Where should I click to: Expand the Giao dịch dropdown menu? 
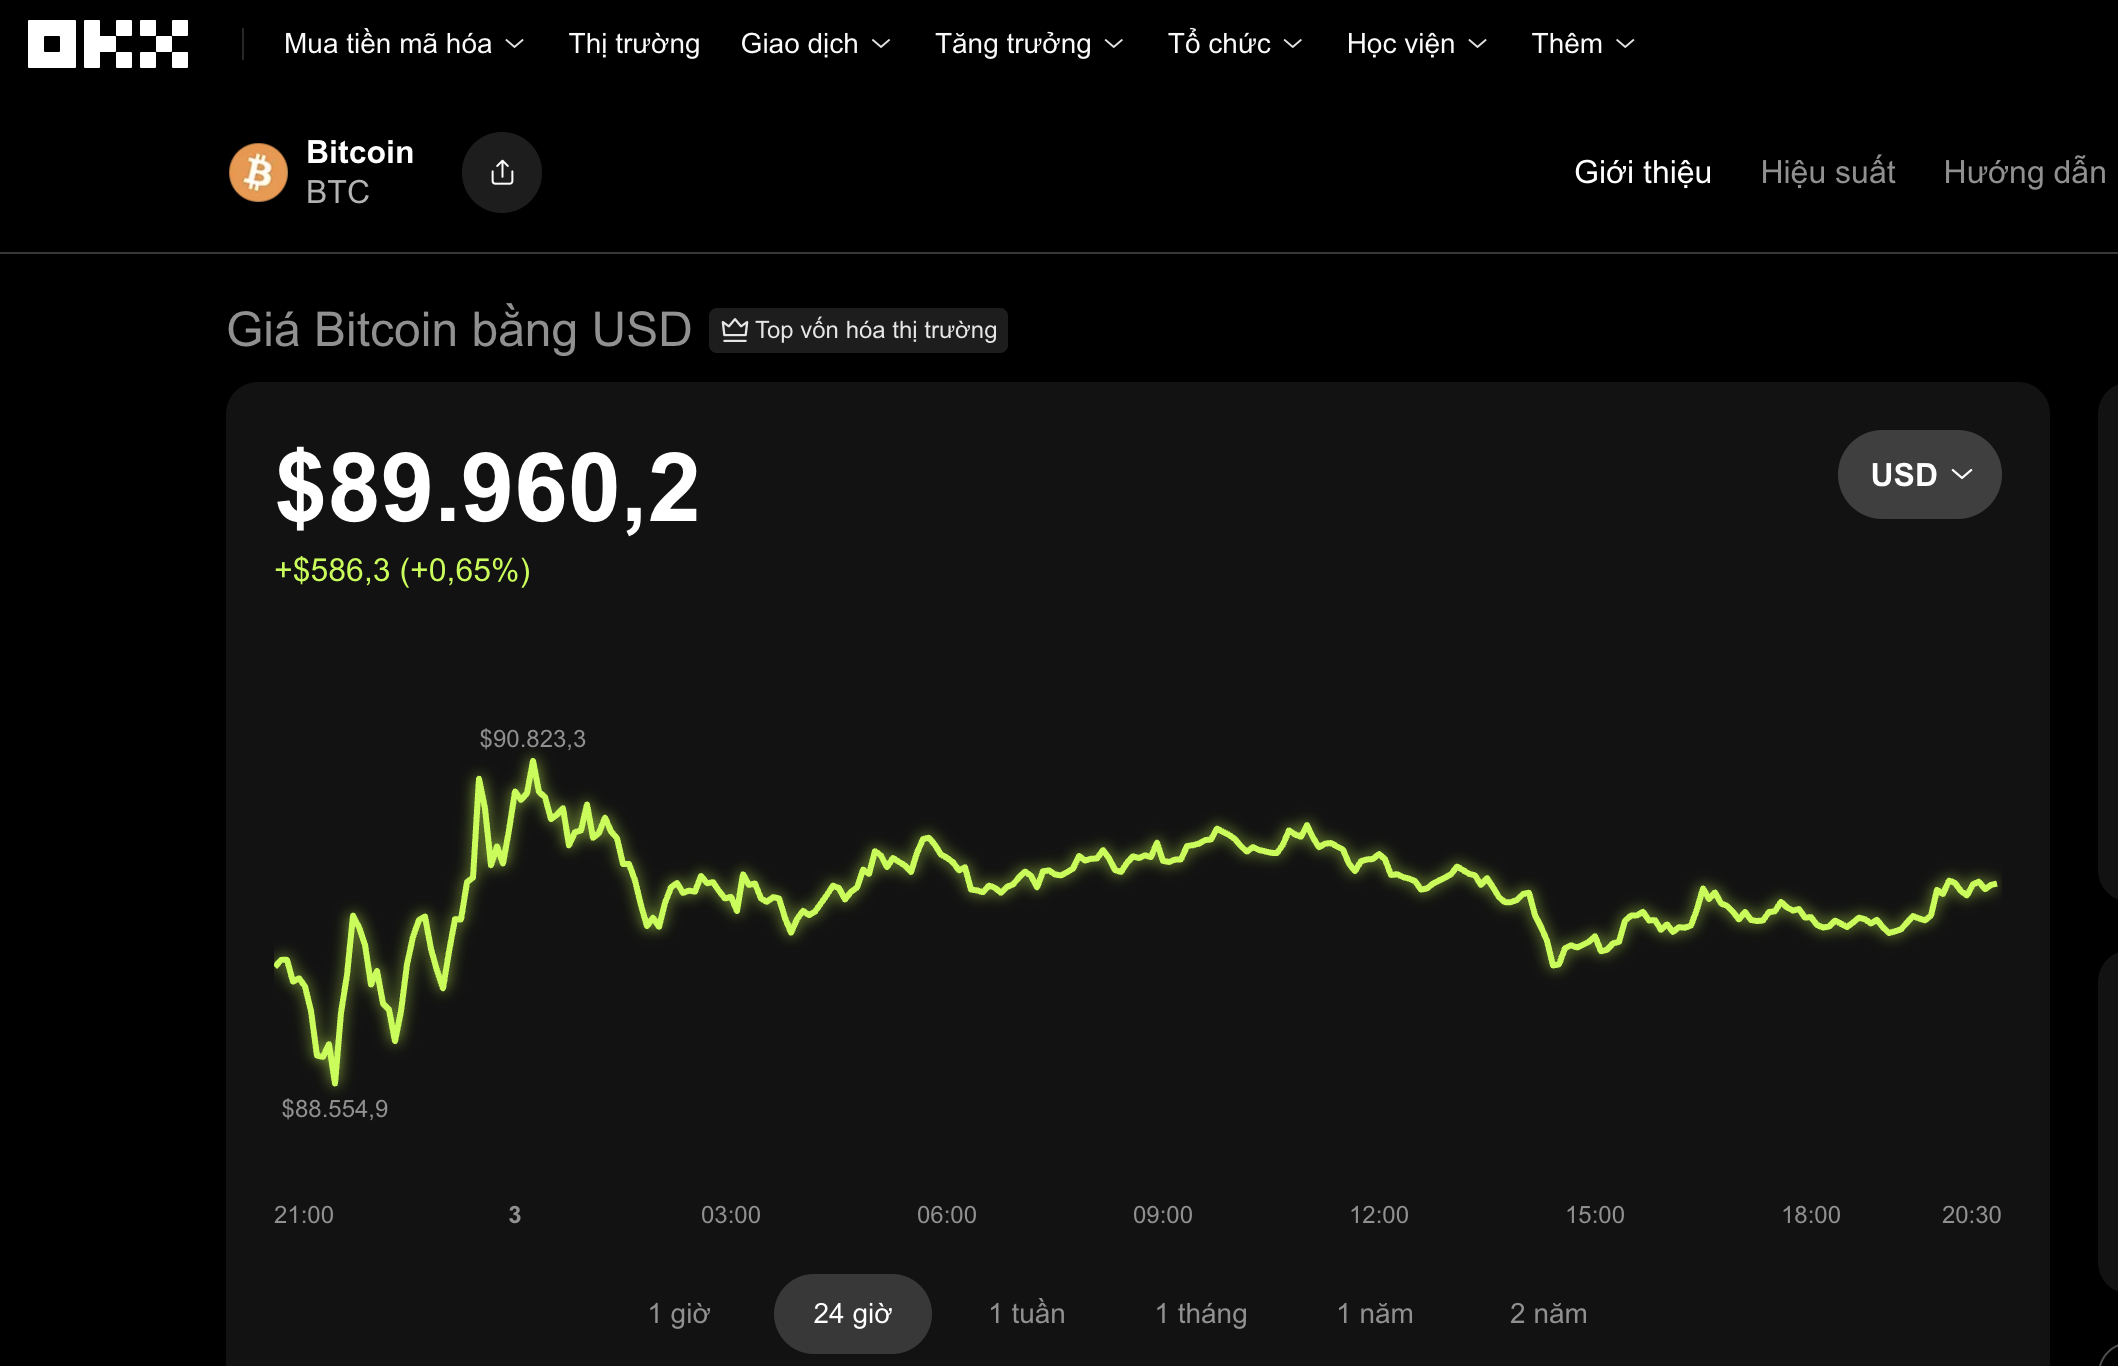[815, 43]
